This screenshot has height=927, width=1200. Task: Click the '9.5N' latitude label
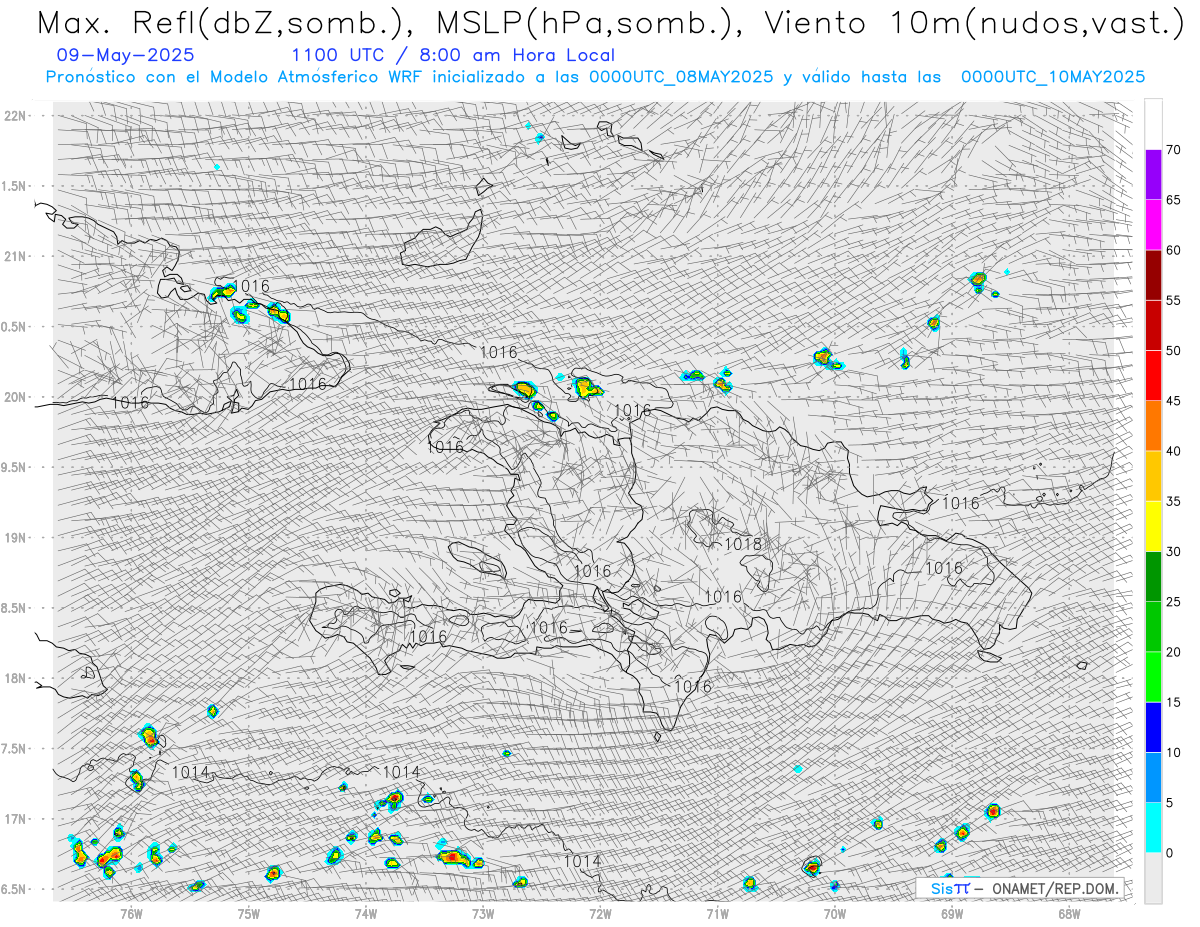pos(13,467)
